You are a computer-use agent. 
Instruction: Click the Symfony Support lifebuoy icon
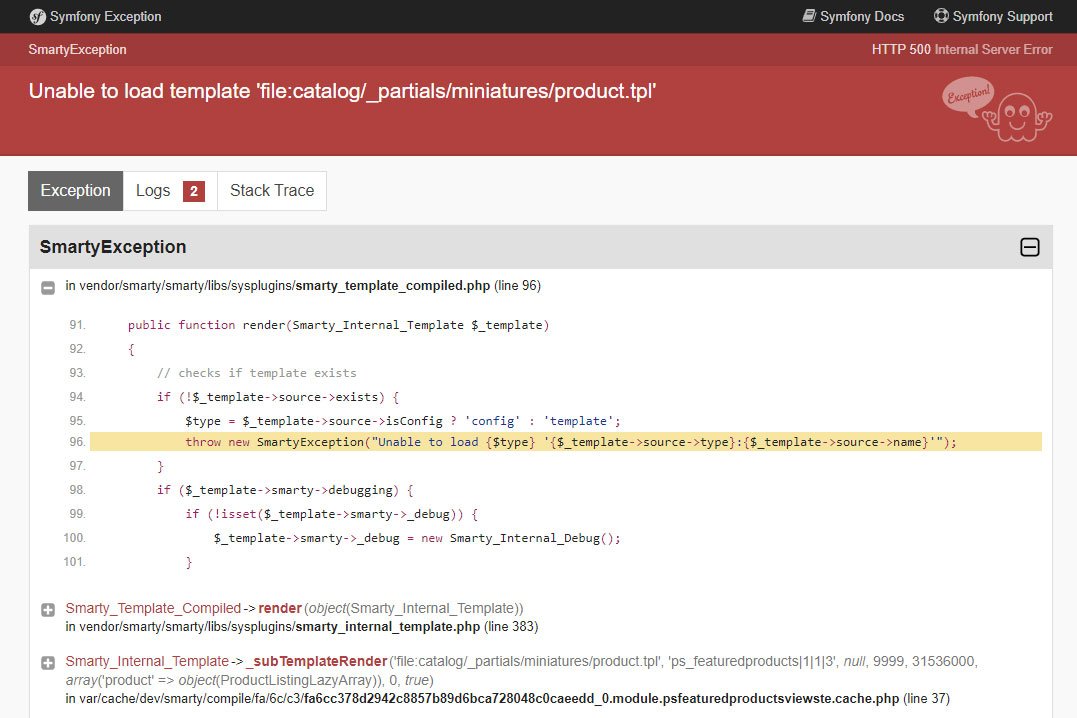941,16
